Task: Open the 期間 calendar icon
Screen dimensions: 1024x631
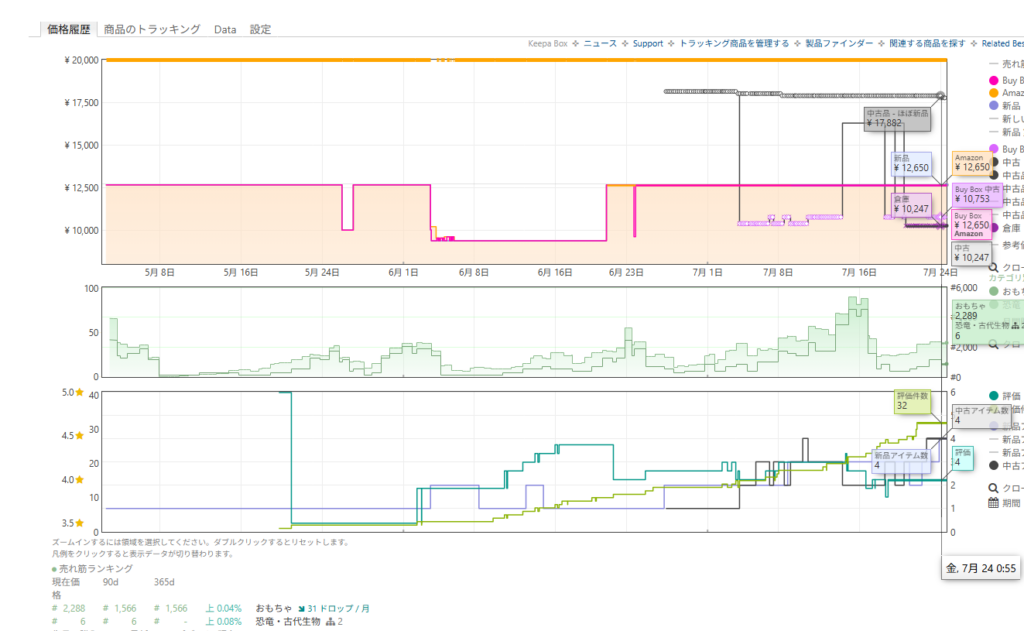Action: [x=993, y=502]
